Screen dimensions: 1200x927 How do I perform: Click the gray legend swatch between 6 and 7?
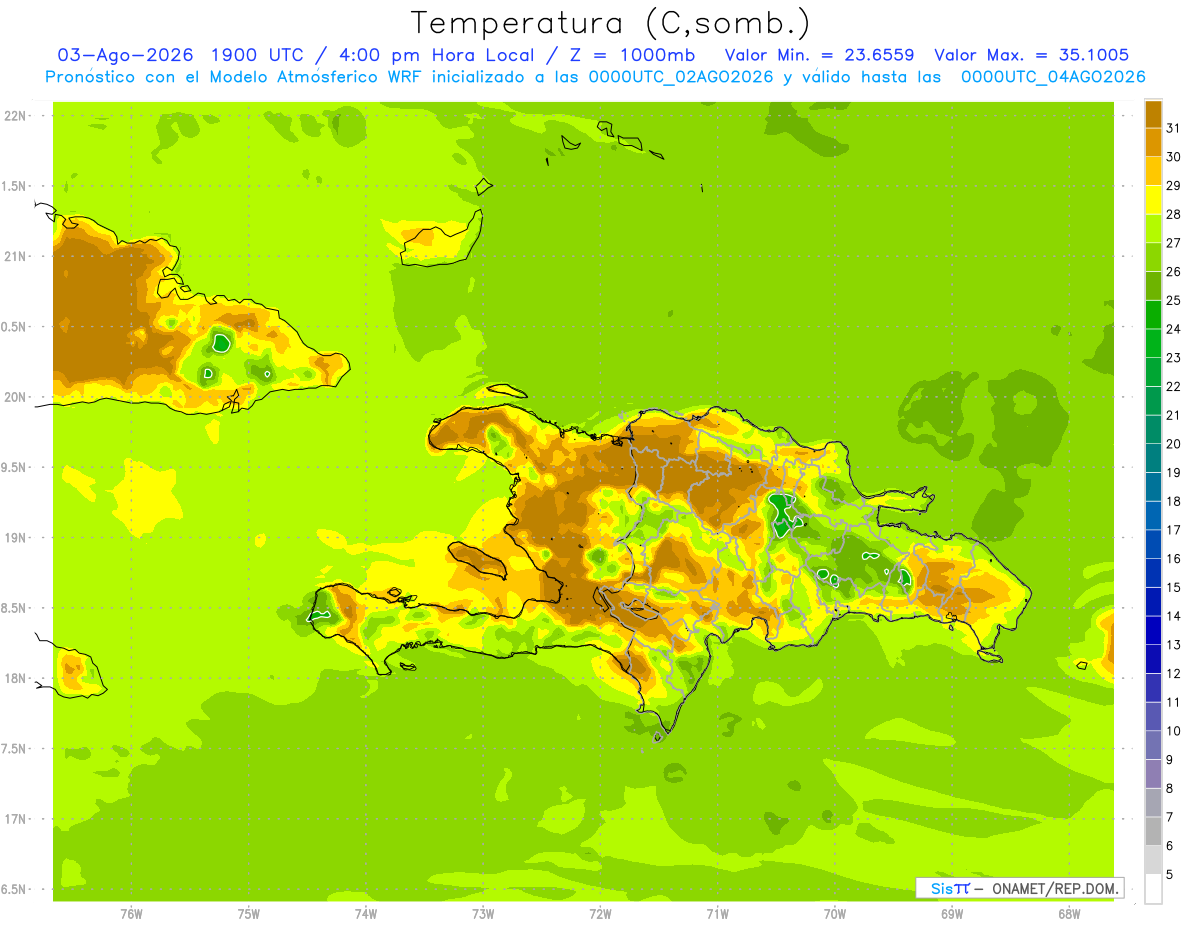tap(1153, 831)
